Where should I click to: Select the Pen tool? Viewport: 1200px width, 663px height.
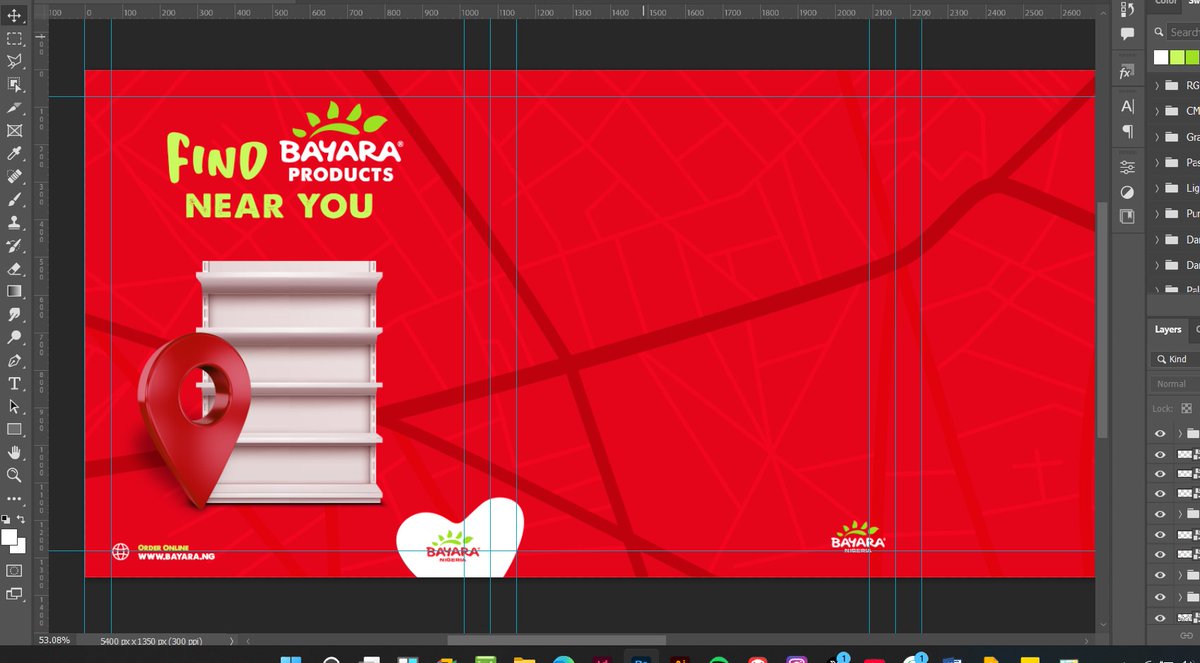[14, 360]
